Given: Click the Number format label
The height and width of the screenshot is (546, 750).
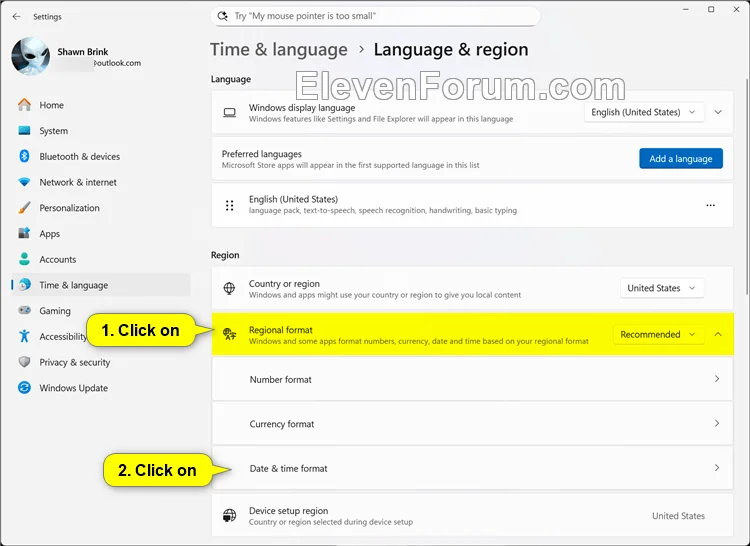Looking at the screenshot, I should point(280,380).
